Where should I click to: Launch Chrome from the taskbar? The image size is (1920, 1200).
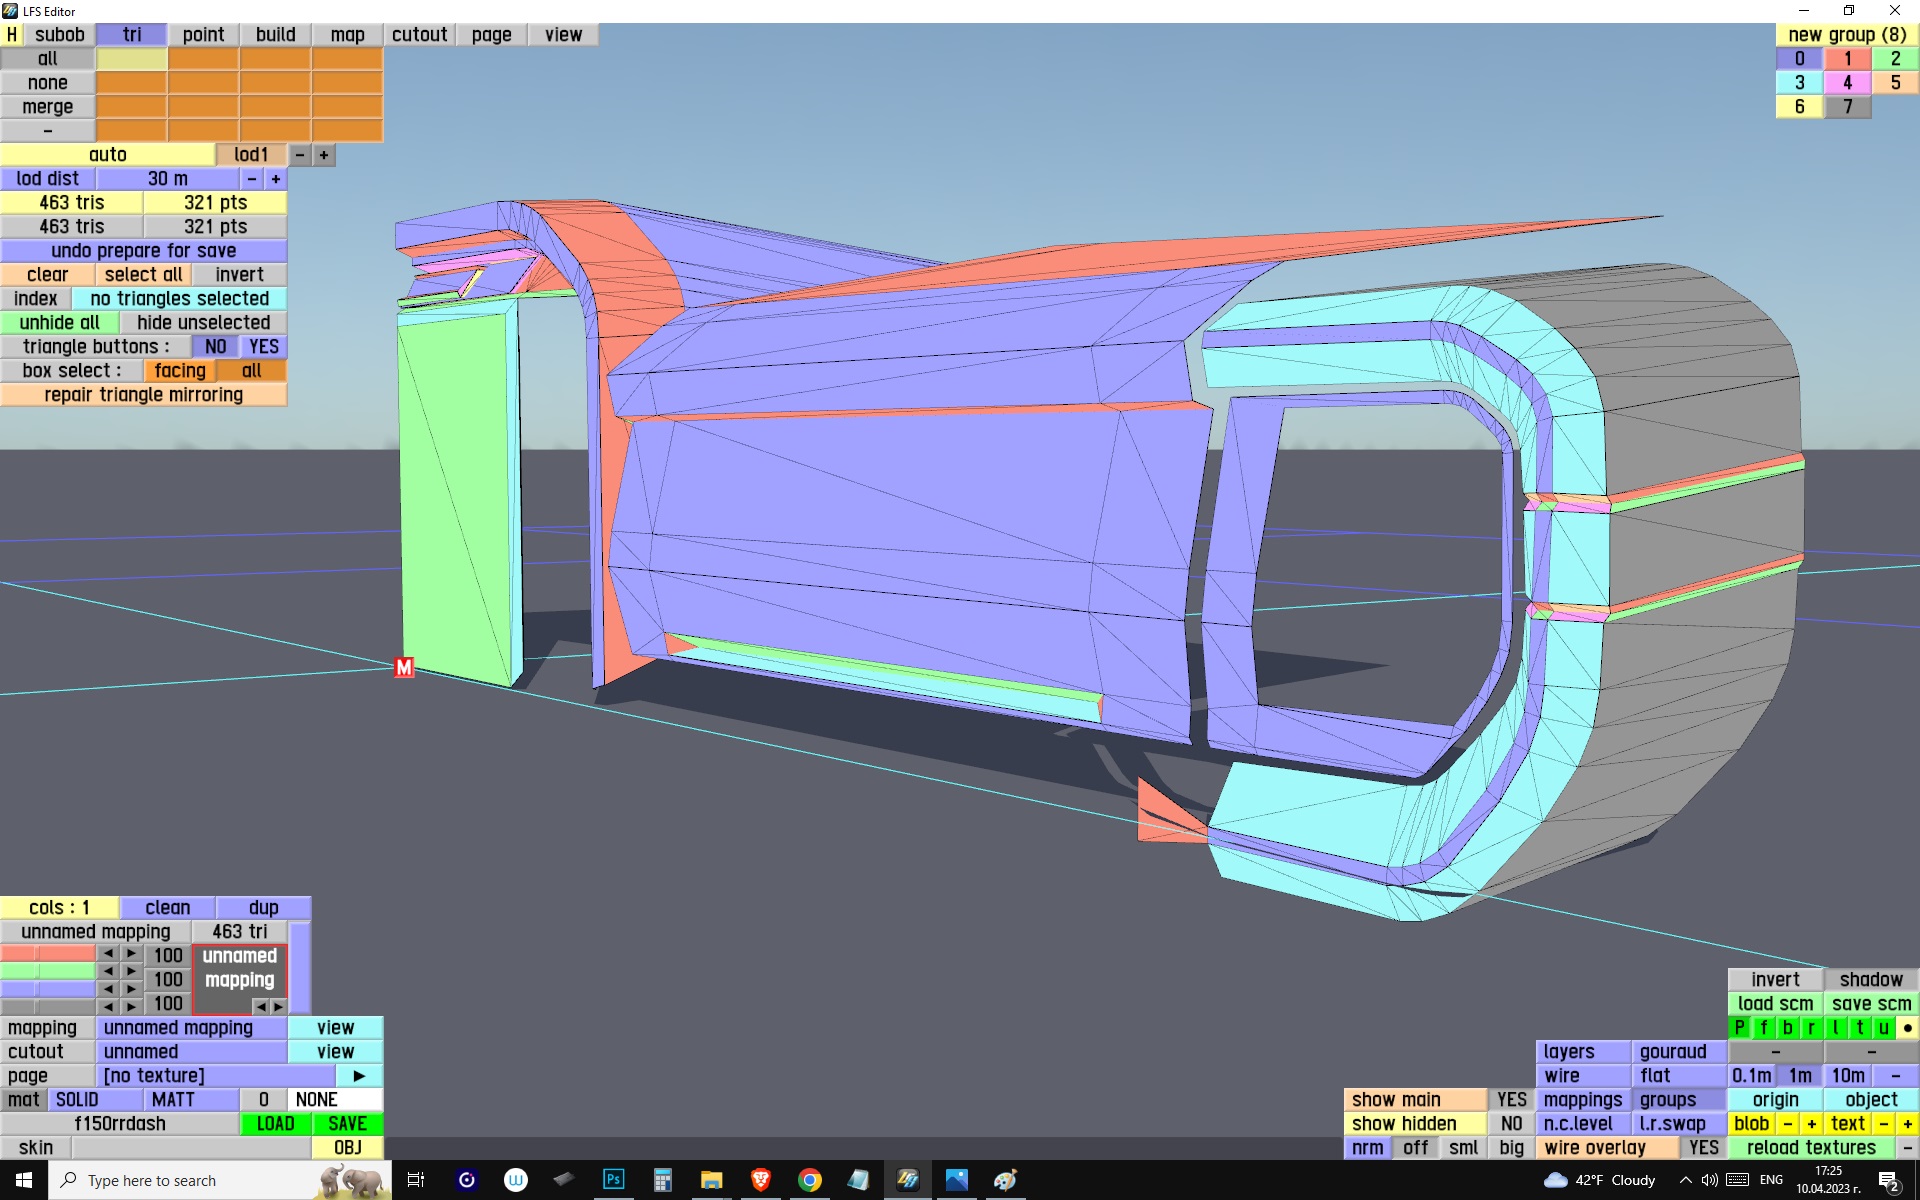coord(809,1180)
